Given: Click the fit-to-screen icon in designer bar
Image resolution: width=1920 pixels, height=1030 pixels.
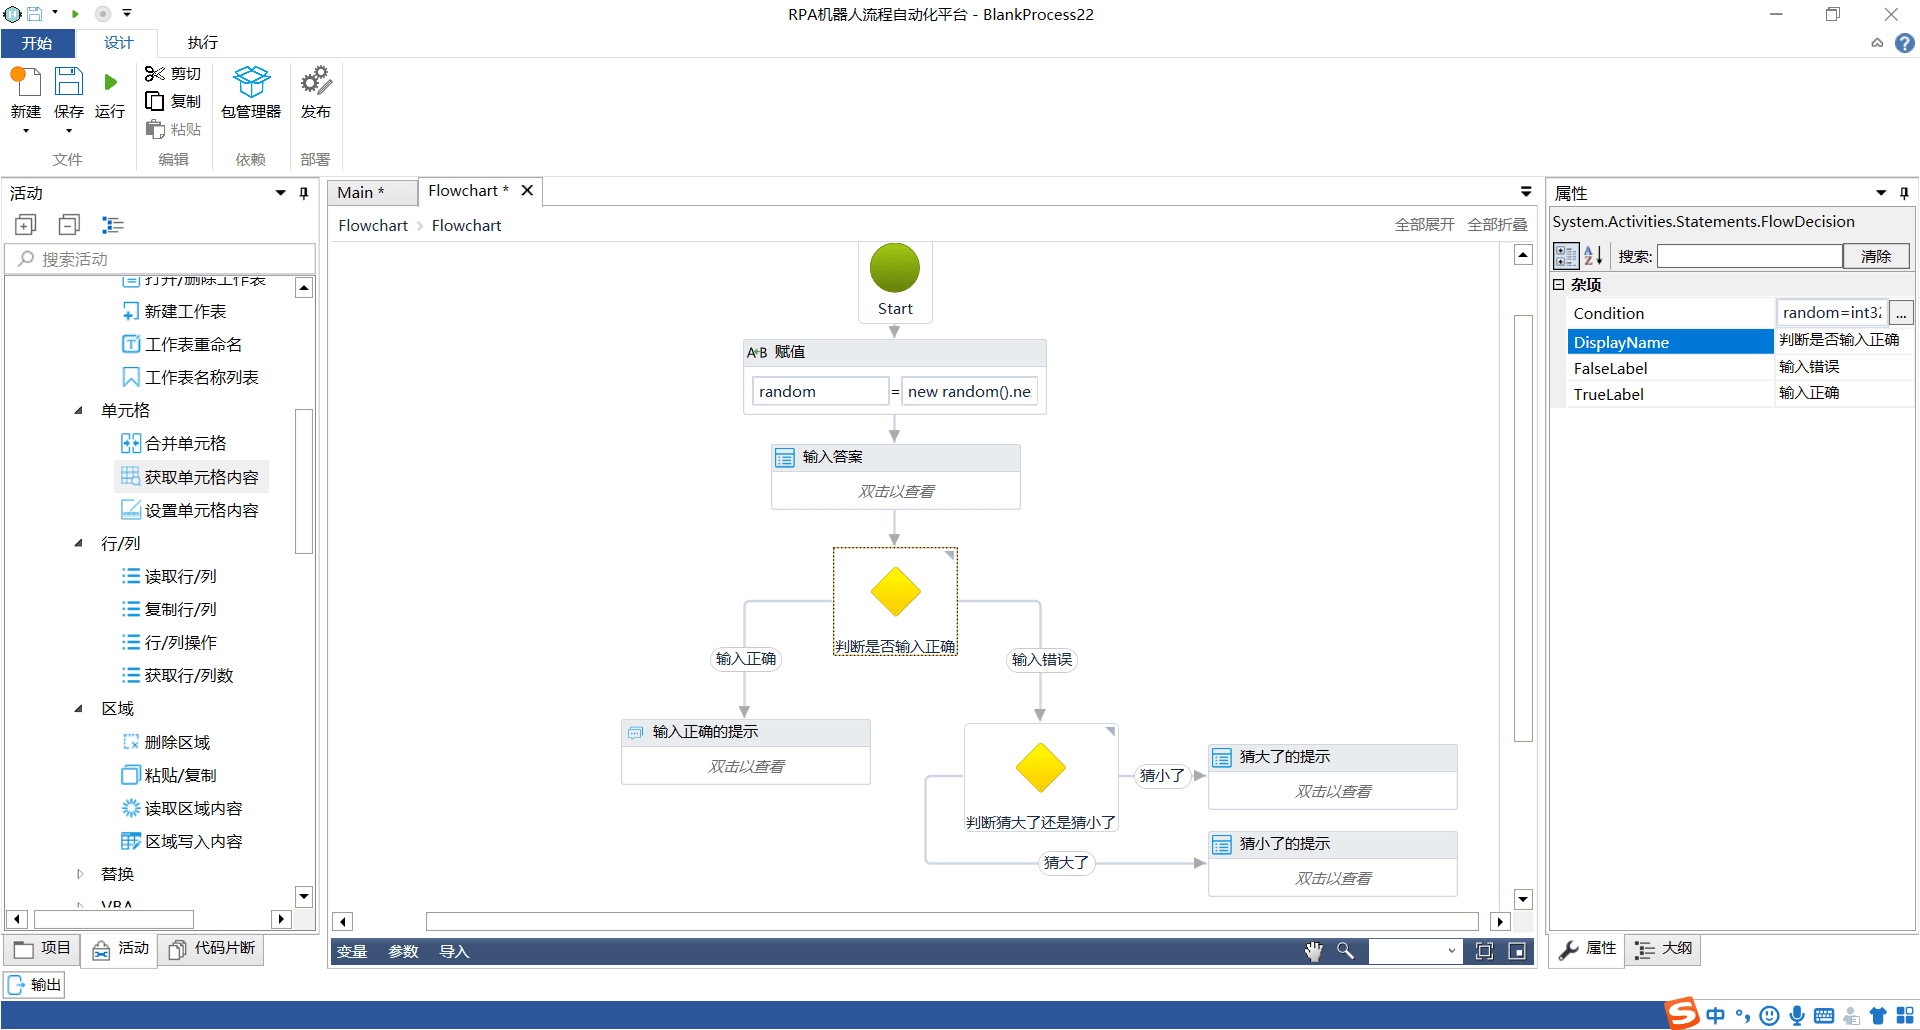Looking at the screenshot, I should pyautogui.click(x=1484, y=951).
